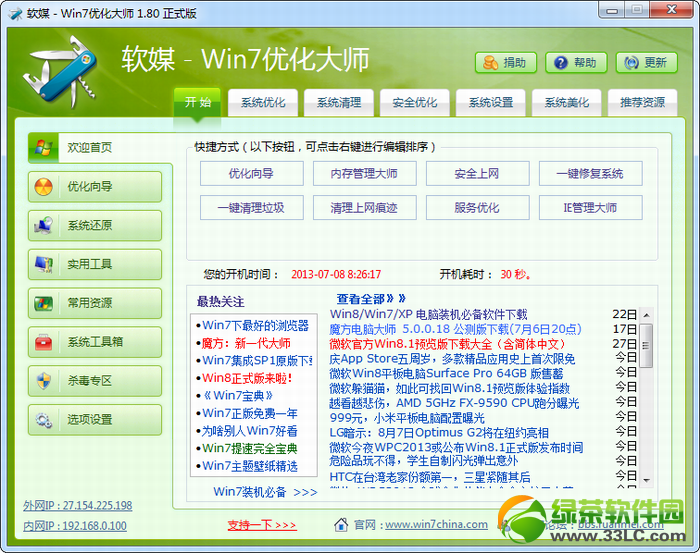The width and height of the screenshot is (700, 557).
Task: Open news 魔方电脑大师 5.0.0.18 公测版下载
Action: (455, 329)
